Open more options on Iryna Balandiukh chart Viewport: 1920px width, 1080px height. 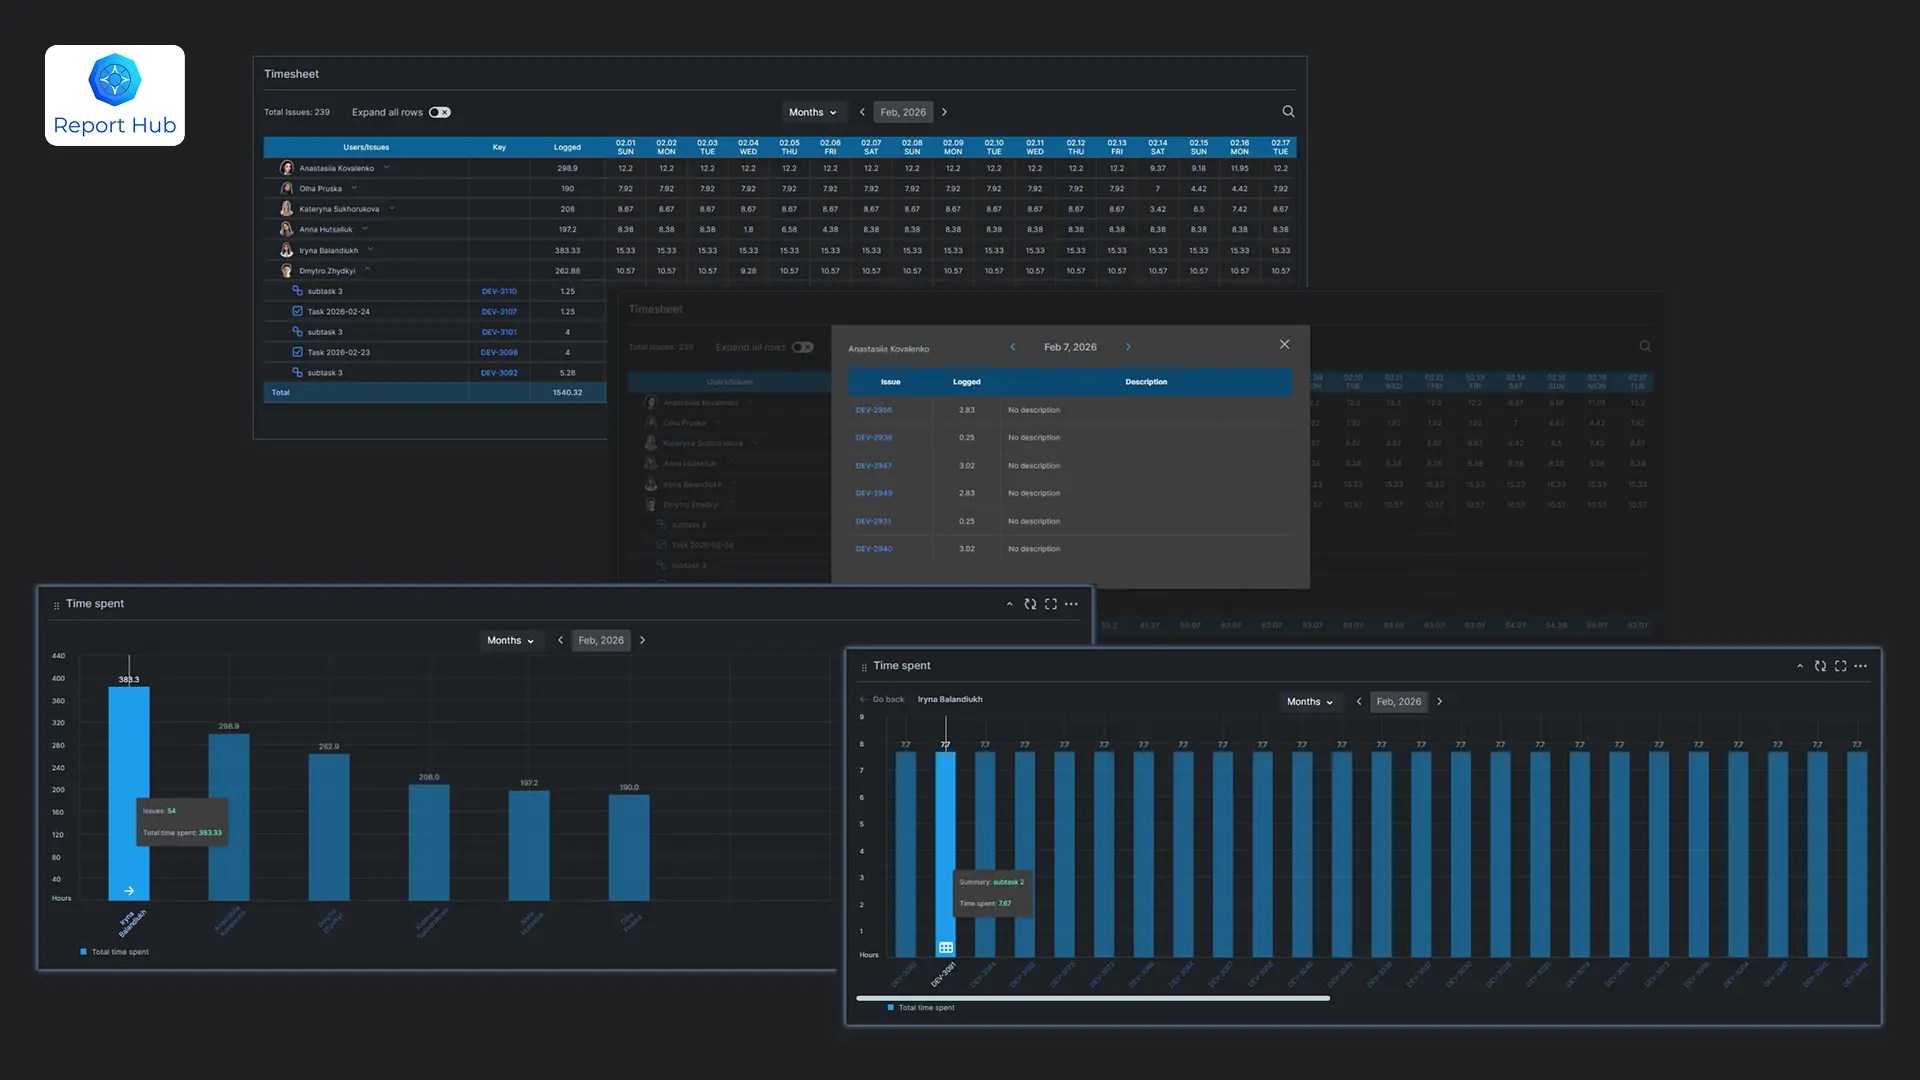coord(1860,666)
